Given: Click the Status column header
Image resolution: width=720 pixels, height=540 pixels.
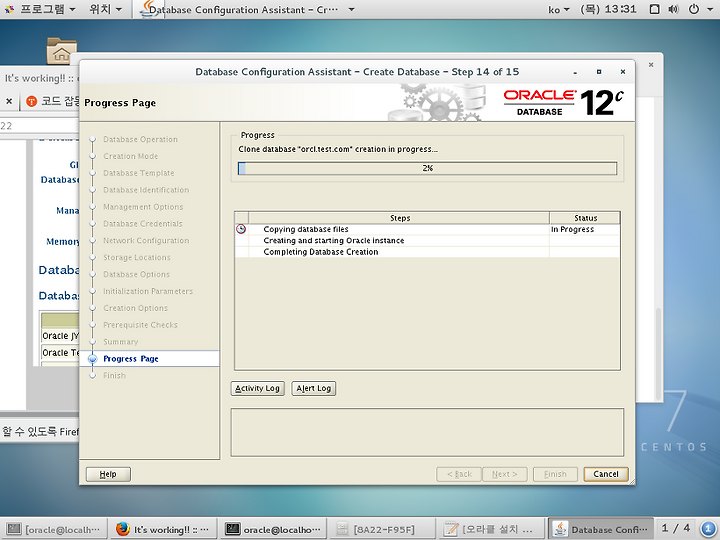Looking at the screenshot, I should click(585, 218).
